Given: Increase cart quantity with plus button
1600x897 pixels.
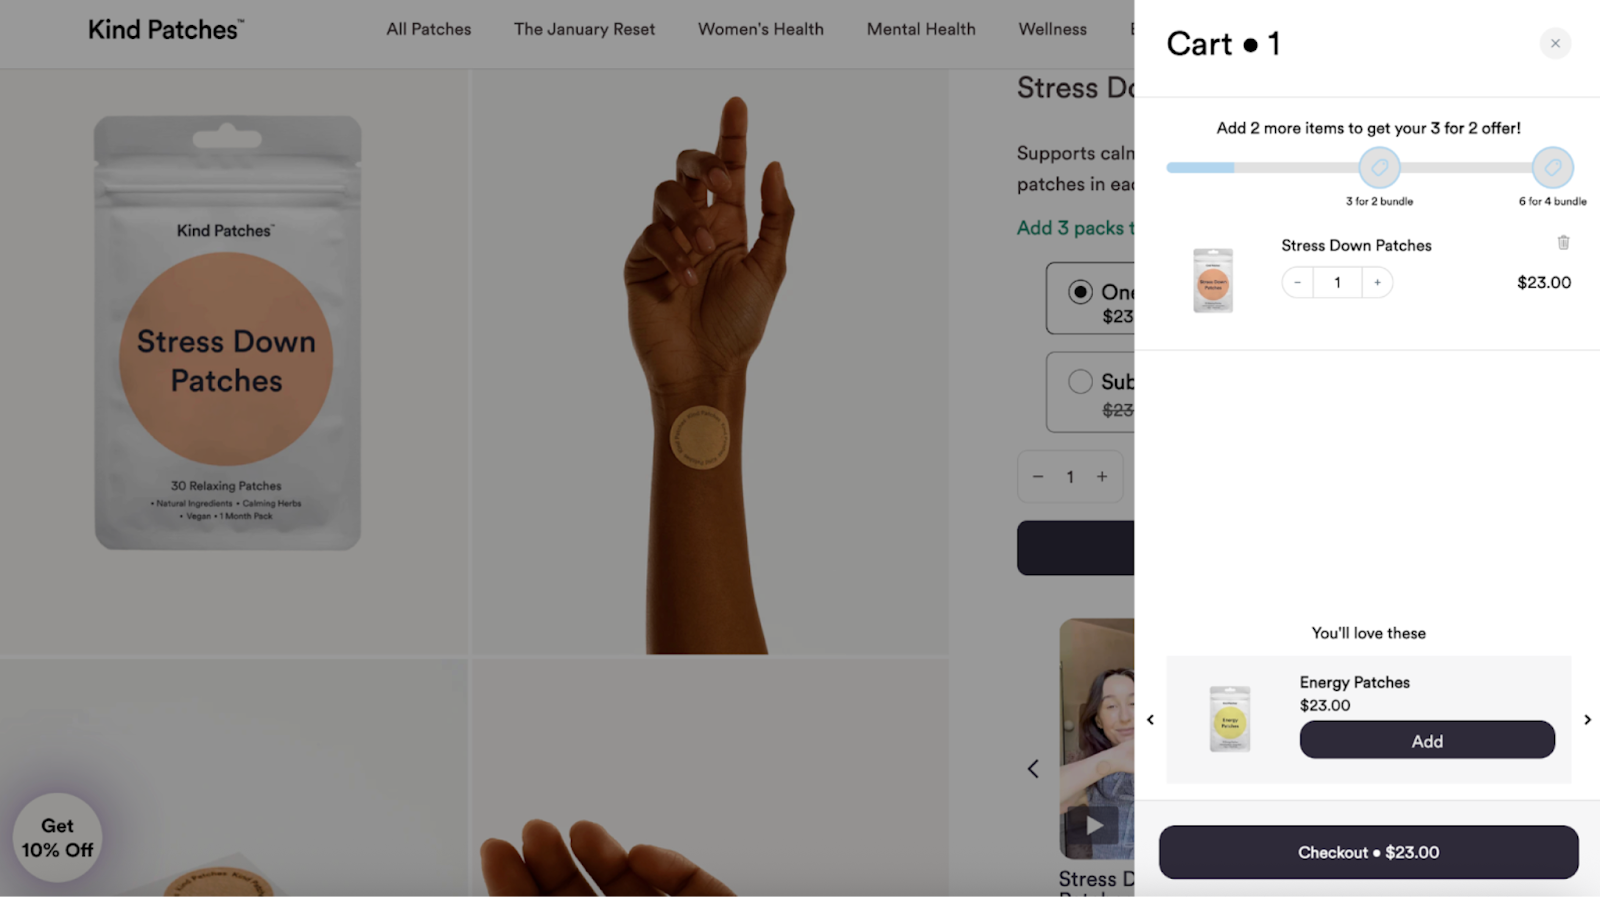Looking at the screenshot, I should pyautogui.click(x=1377, y=282).
